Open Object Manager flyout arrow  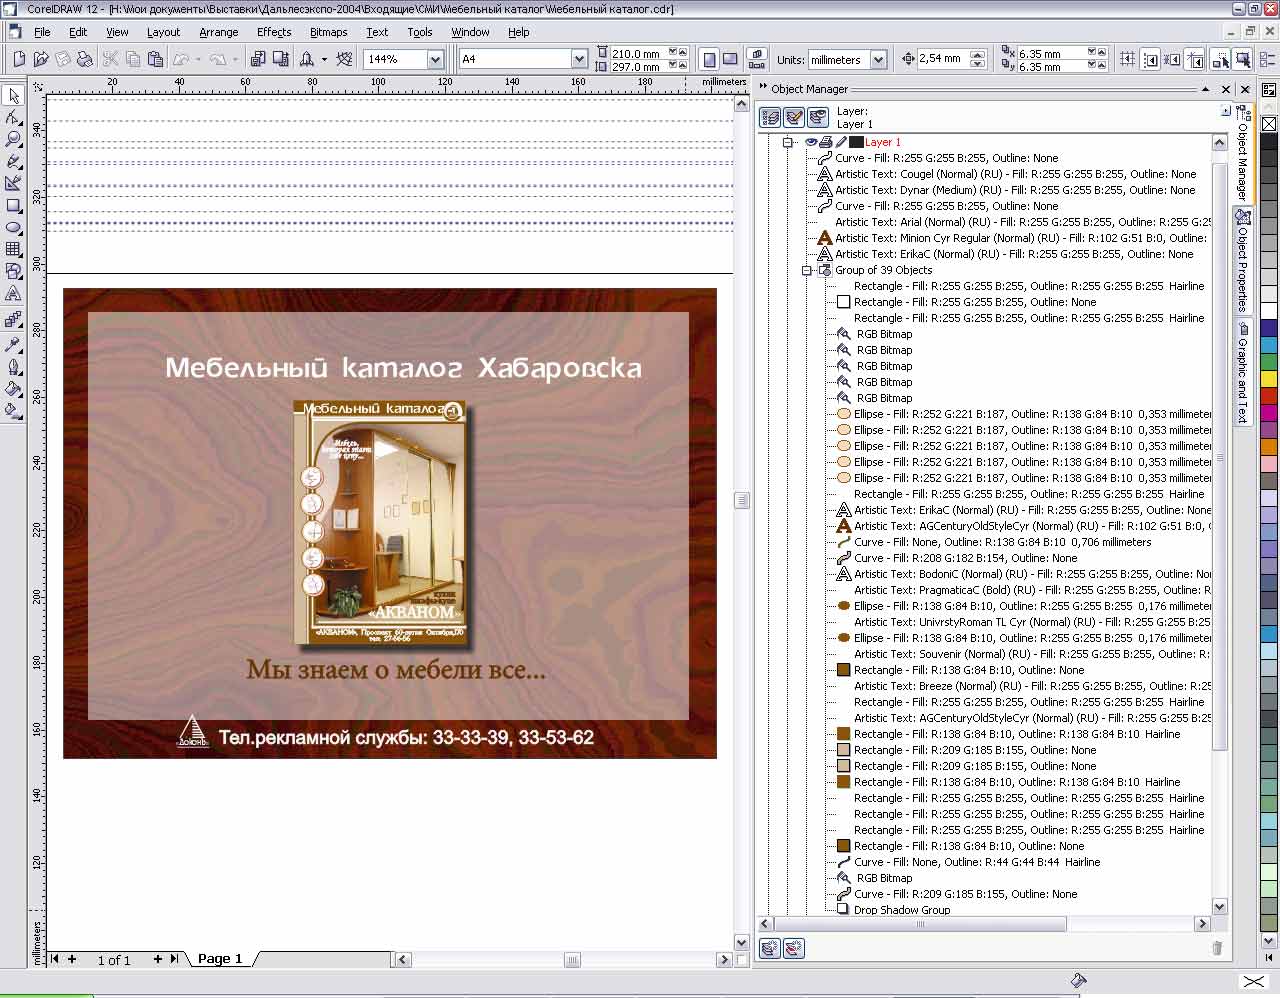point(1225,111)
